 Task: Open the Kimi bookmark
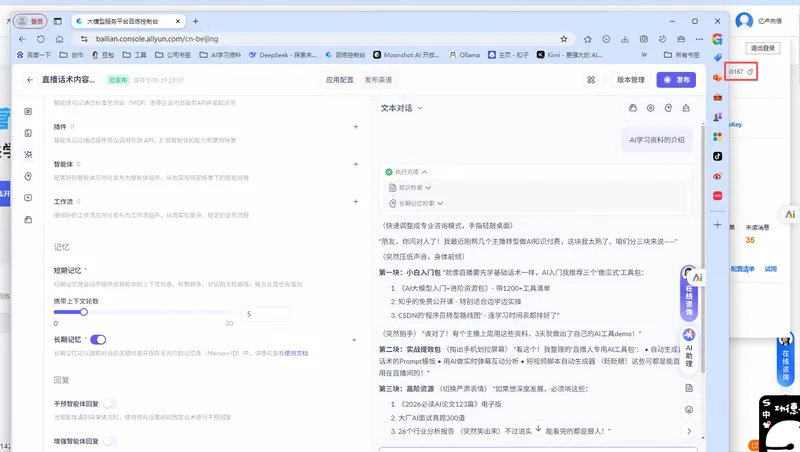[x=569, y=55]
